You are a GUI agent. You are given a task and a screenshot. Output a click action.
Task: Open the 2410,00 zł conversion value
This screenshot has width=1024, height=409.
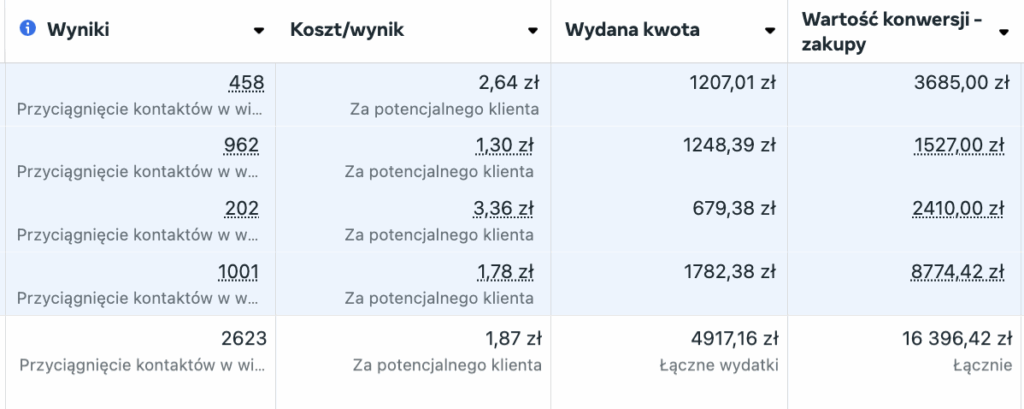pyautogui.click(x=958, y=208)
